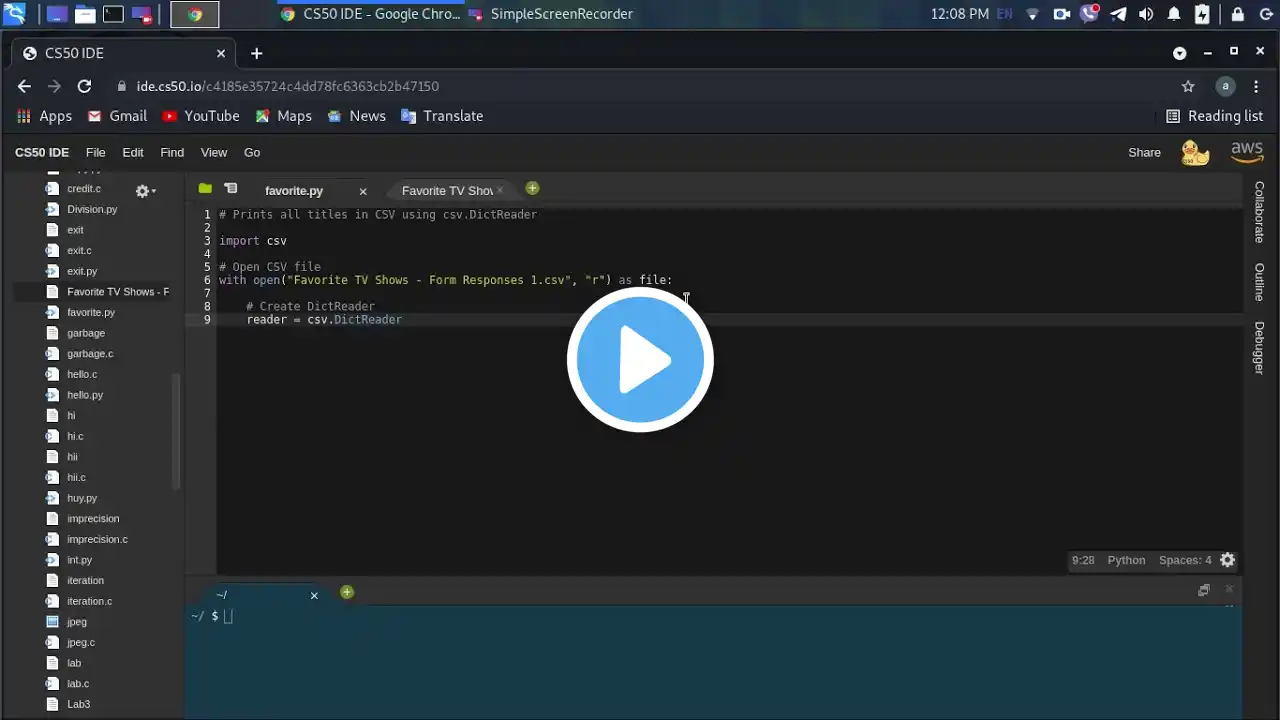Click the Share button

(x=1144, y=153)
